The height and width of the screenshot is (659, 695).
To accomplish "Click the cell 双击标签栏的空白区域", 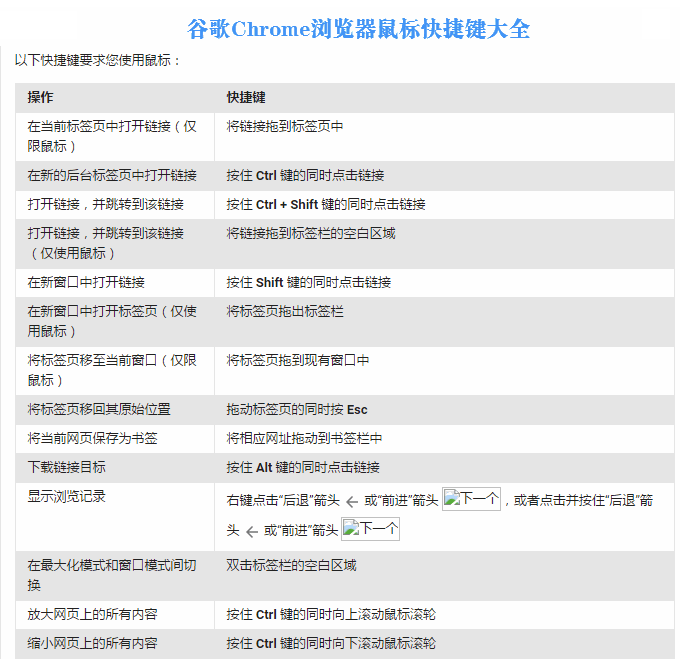I will click(445, 576).
